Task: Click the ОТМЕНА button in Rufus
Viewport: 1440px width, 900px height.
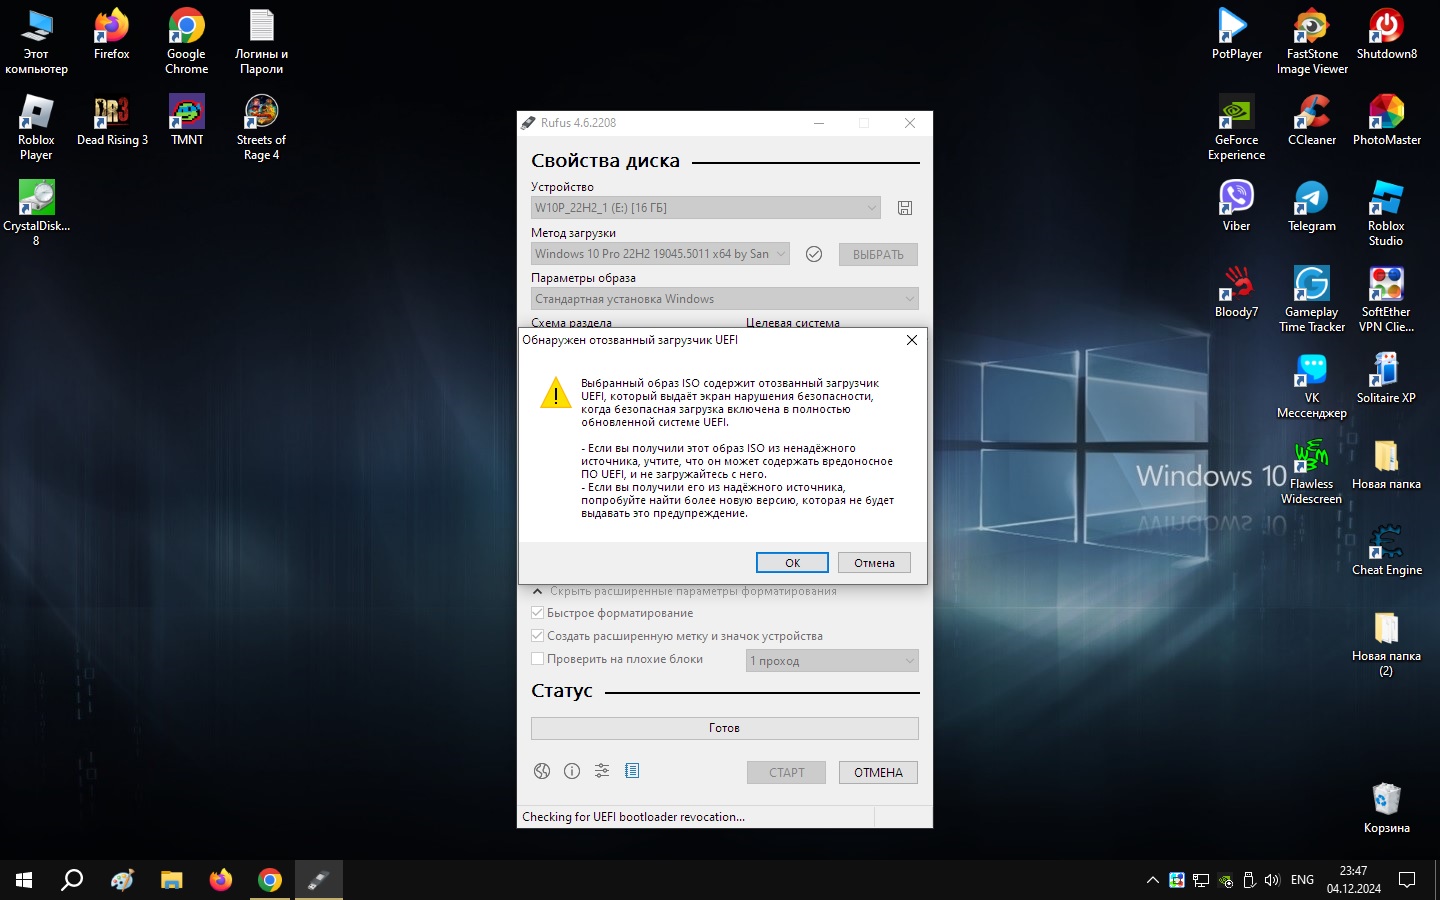Action: pos(878,772)
